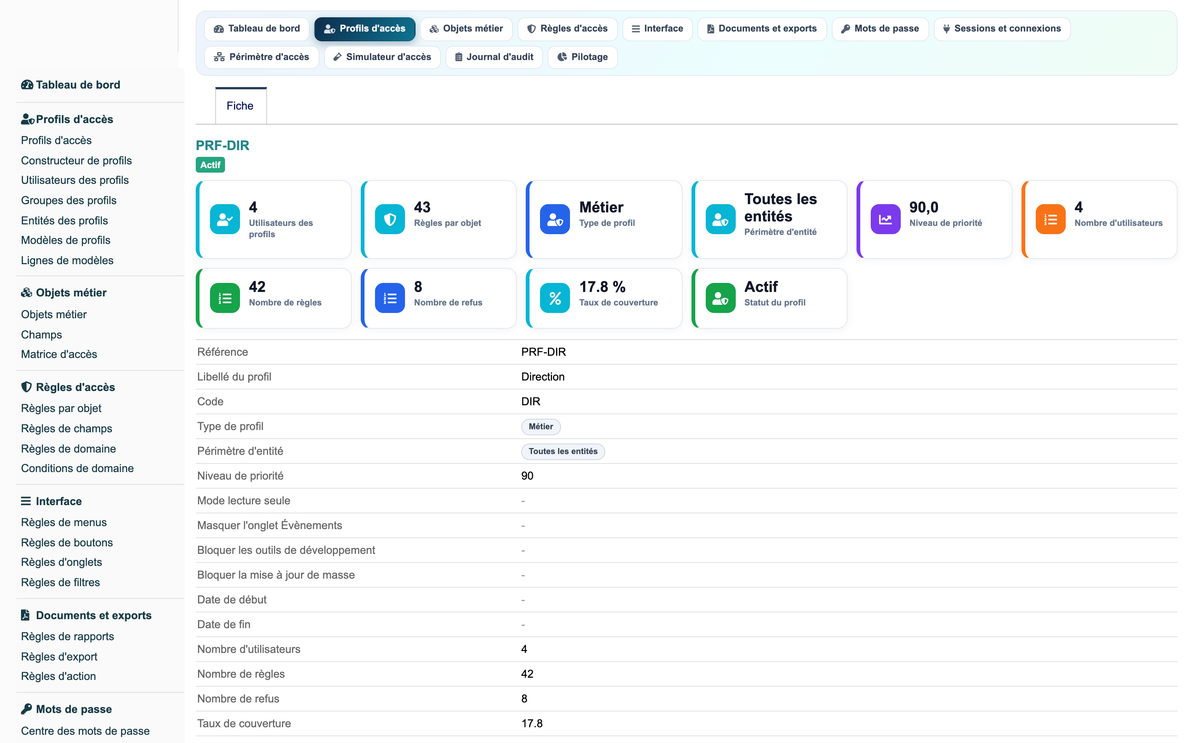
Task: Click the green Actif status badge
Action: pyautogui.click(x=210, y=165)
